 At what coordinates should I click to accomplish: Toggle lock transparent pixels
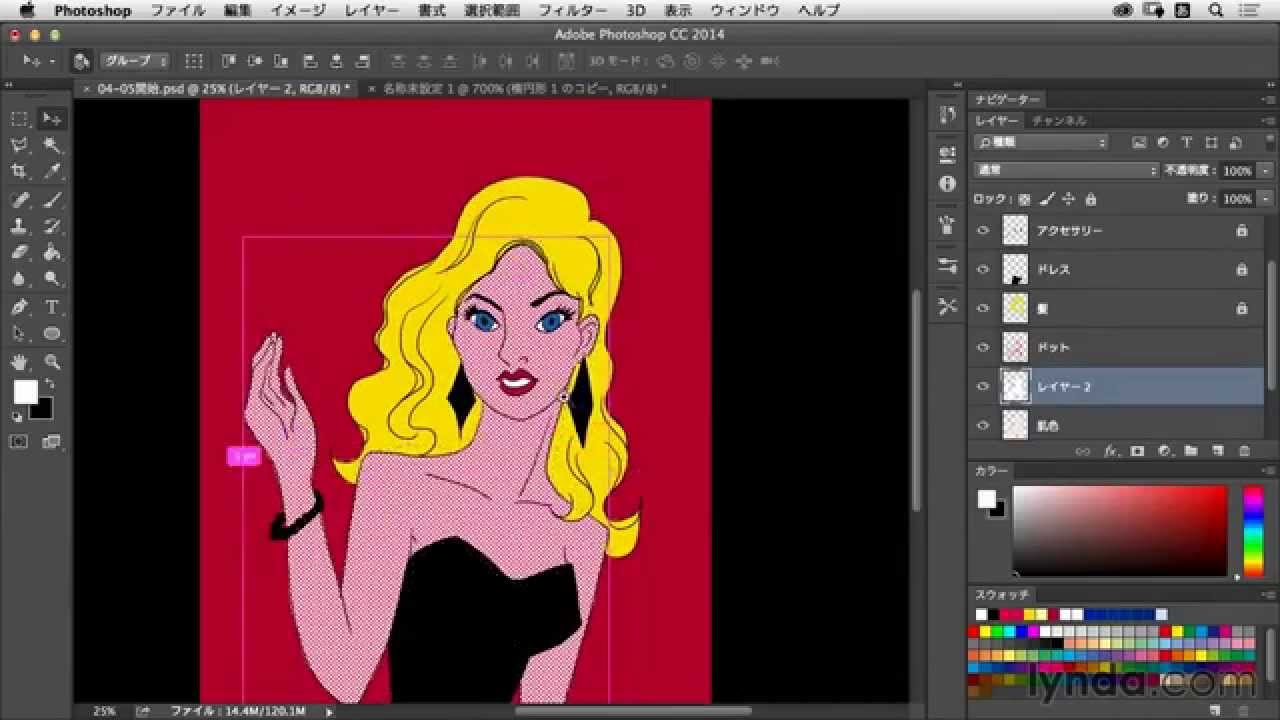tap(1025, 199)
